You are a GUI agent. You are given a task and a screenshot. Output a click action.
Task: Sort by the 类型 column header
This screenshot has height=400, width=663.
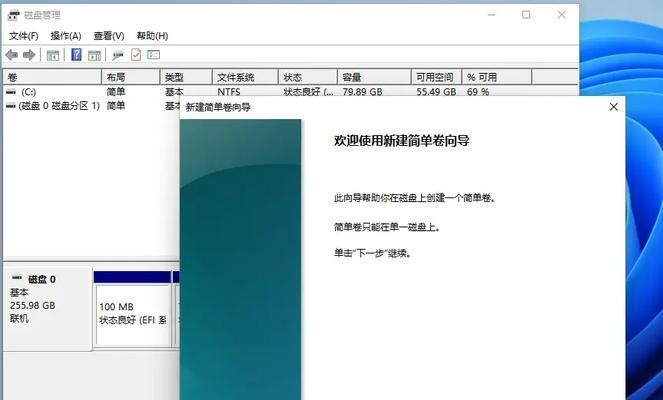186,77
